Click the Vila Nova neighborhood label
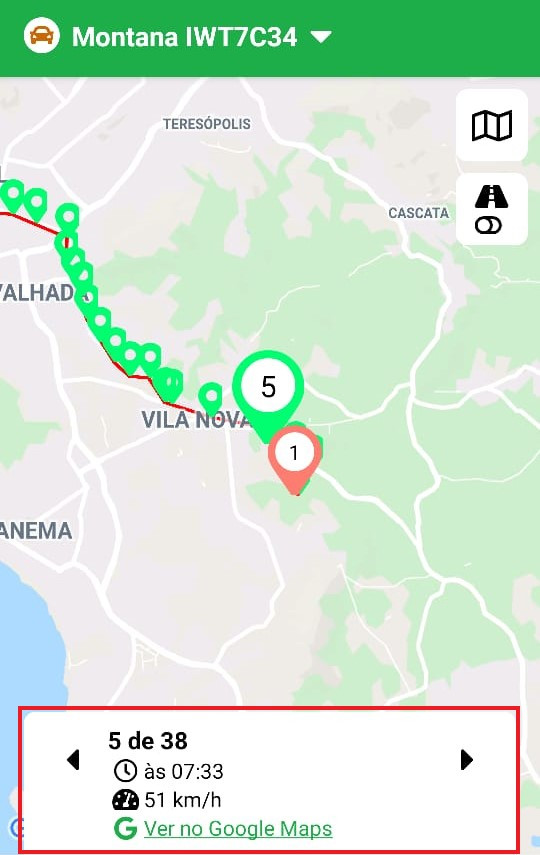The height and width of the screenshot is (855, 540). pos(194,419)
